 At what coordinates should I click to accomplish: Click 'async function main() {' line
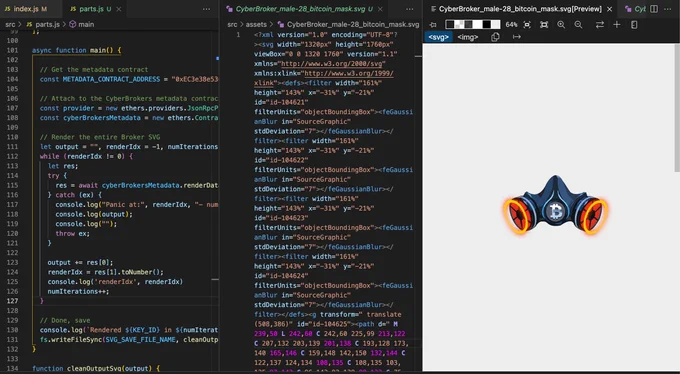[76, 50]
